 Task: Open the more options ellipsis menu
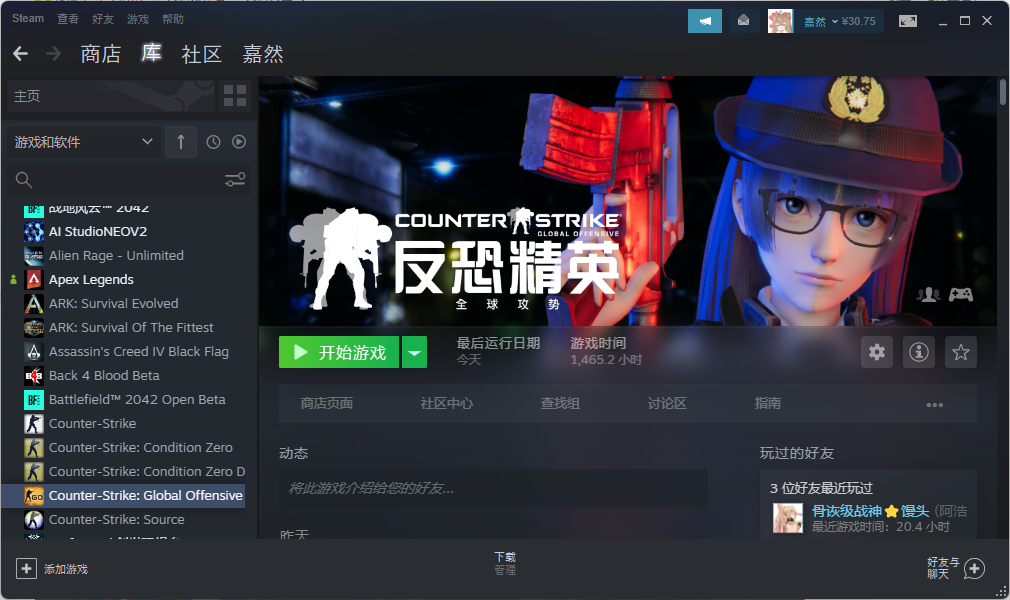click(935, 405)
